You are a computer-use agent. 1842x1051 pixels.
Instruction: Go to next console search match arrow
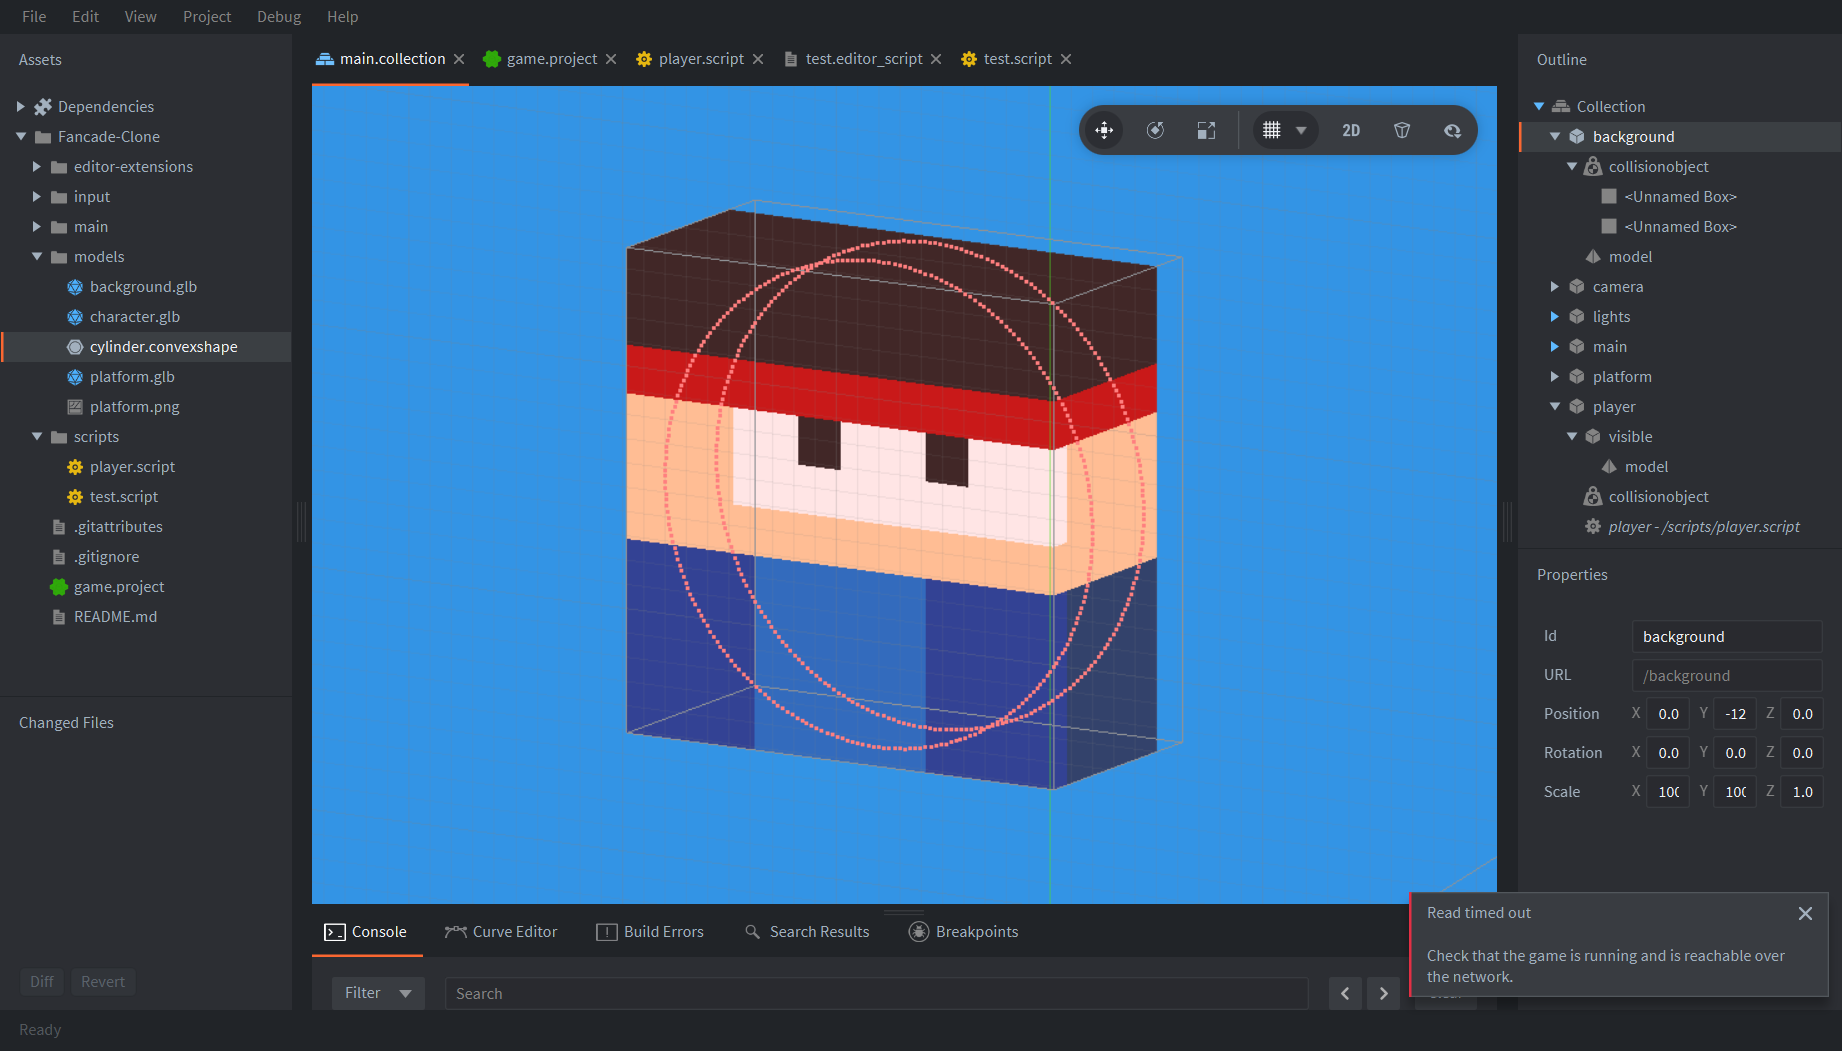click(1384, 993)
